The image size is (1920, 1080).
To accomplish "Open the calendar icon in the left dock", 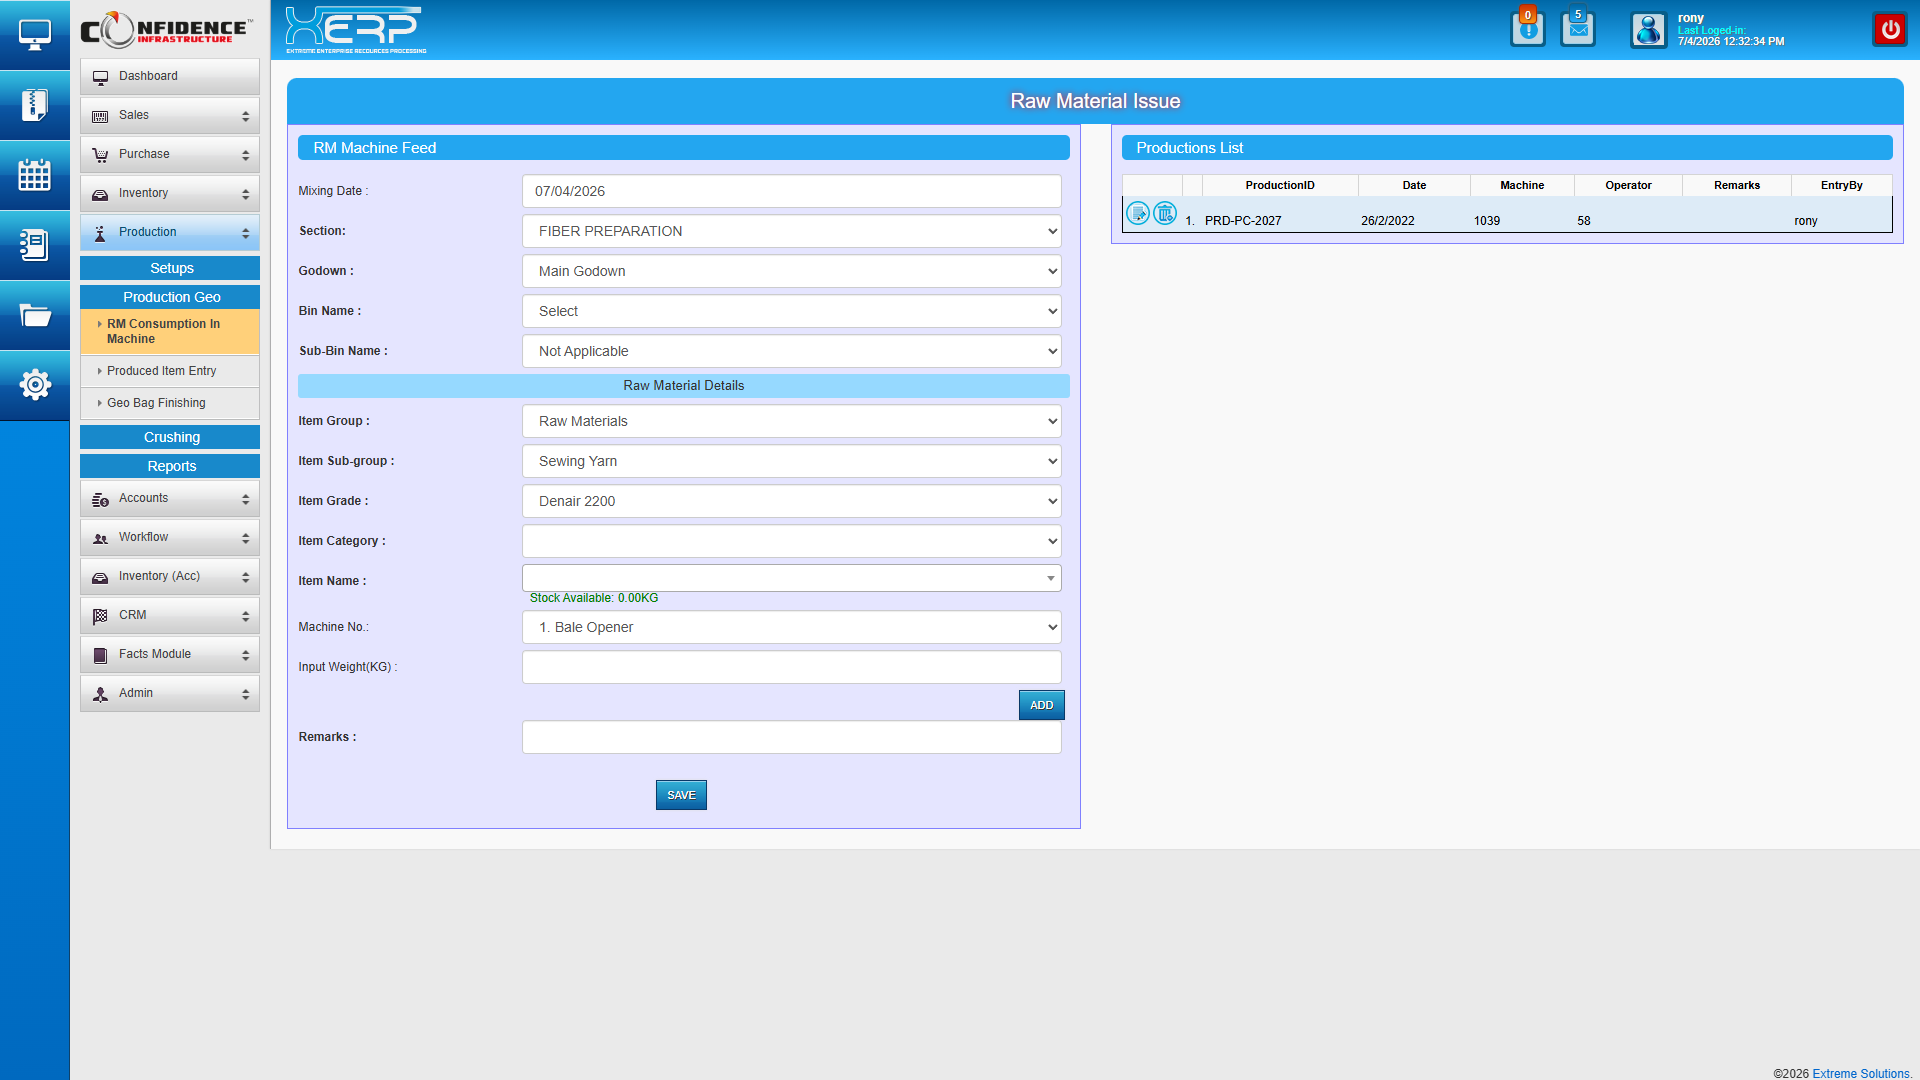I will (35, 175).
